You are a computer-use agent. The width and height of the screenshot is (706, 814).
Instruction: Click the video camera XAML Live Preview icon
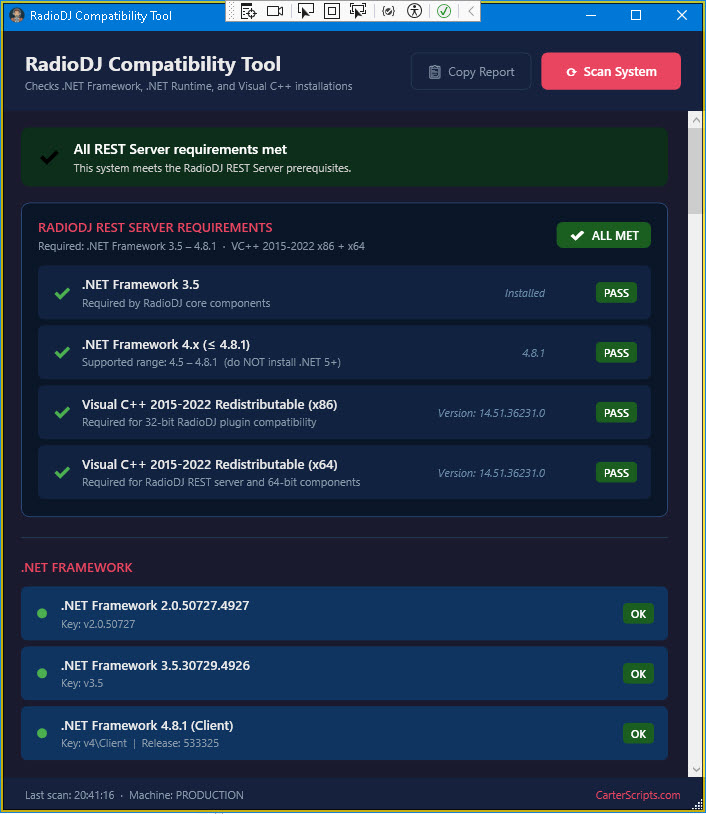275,11
